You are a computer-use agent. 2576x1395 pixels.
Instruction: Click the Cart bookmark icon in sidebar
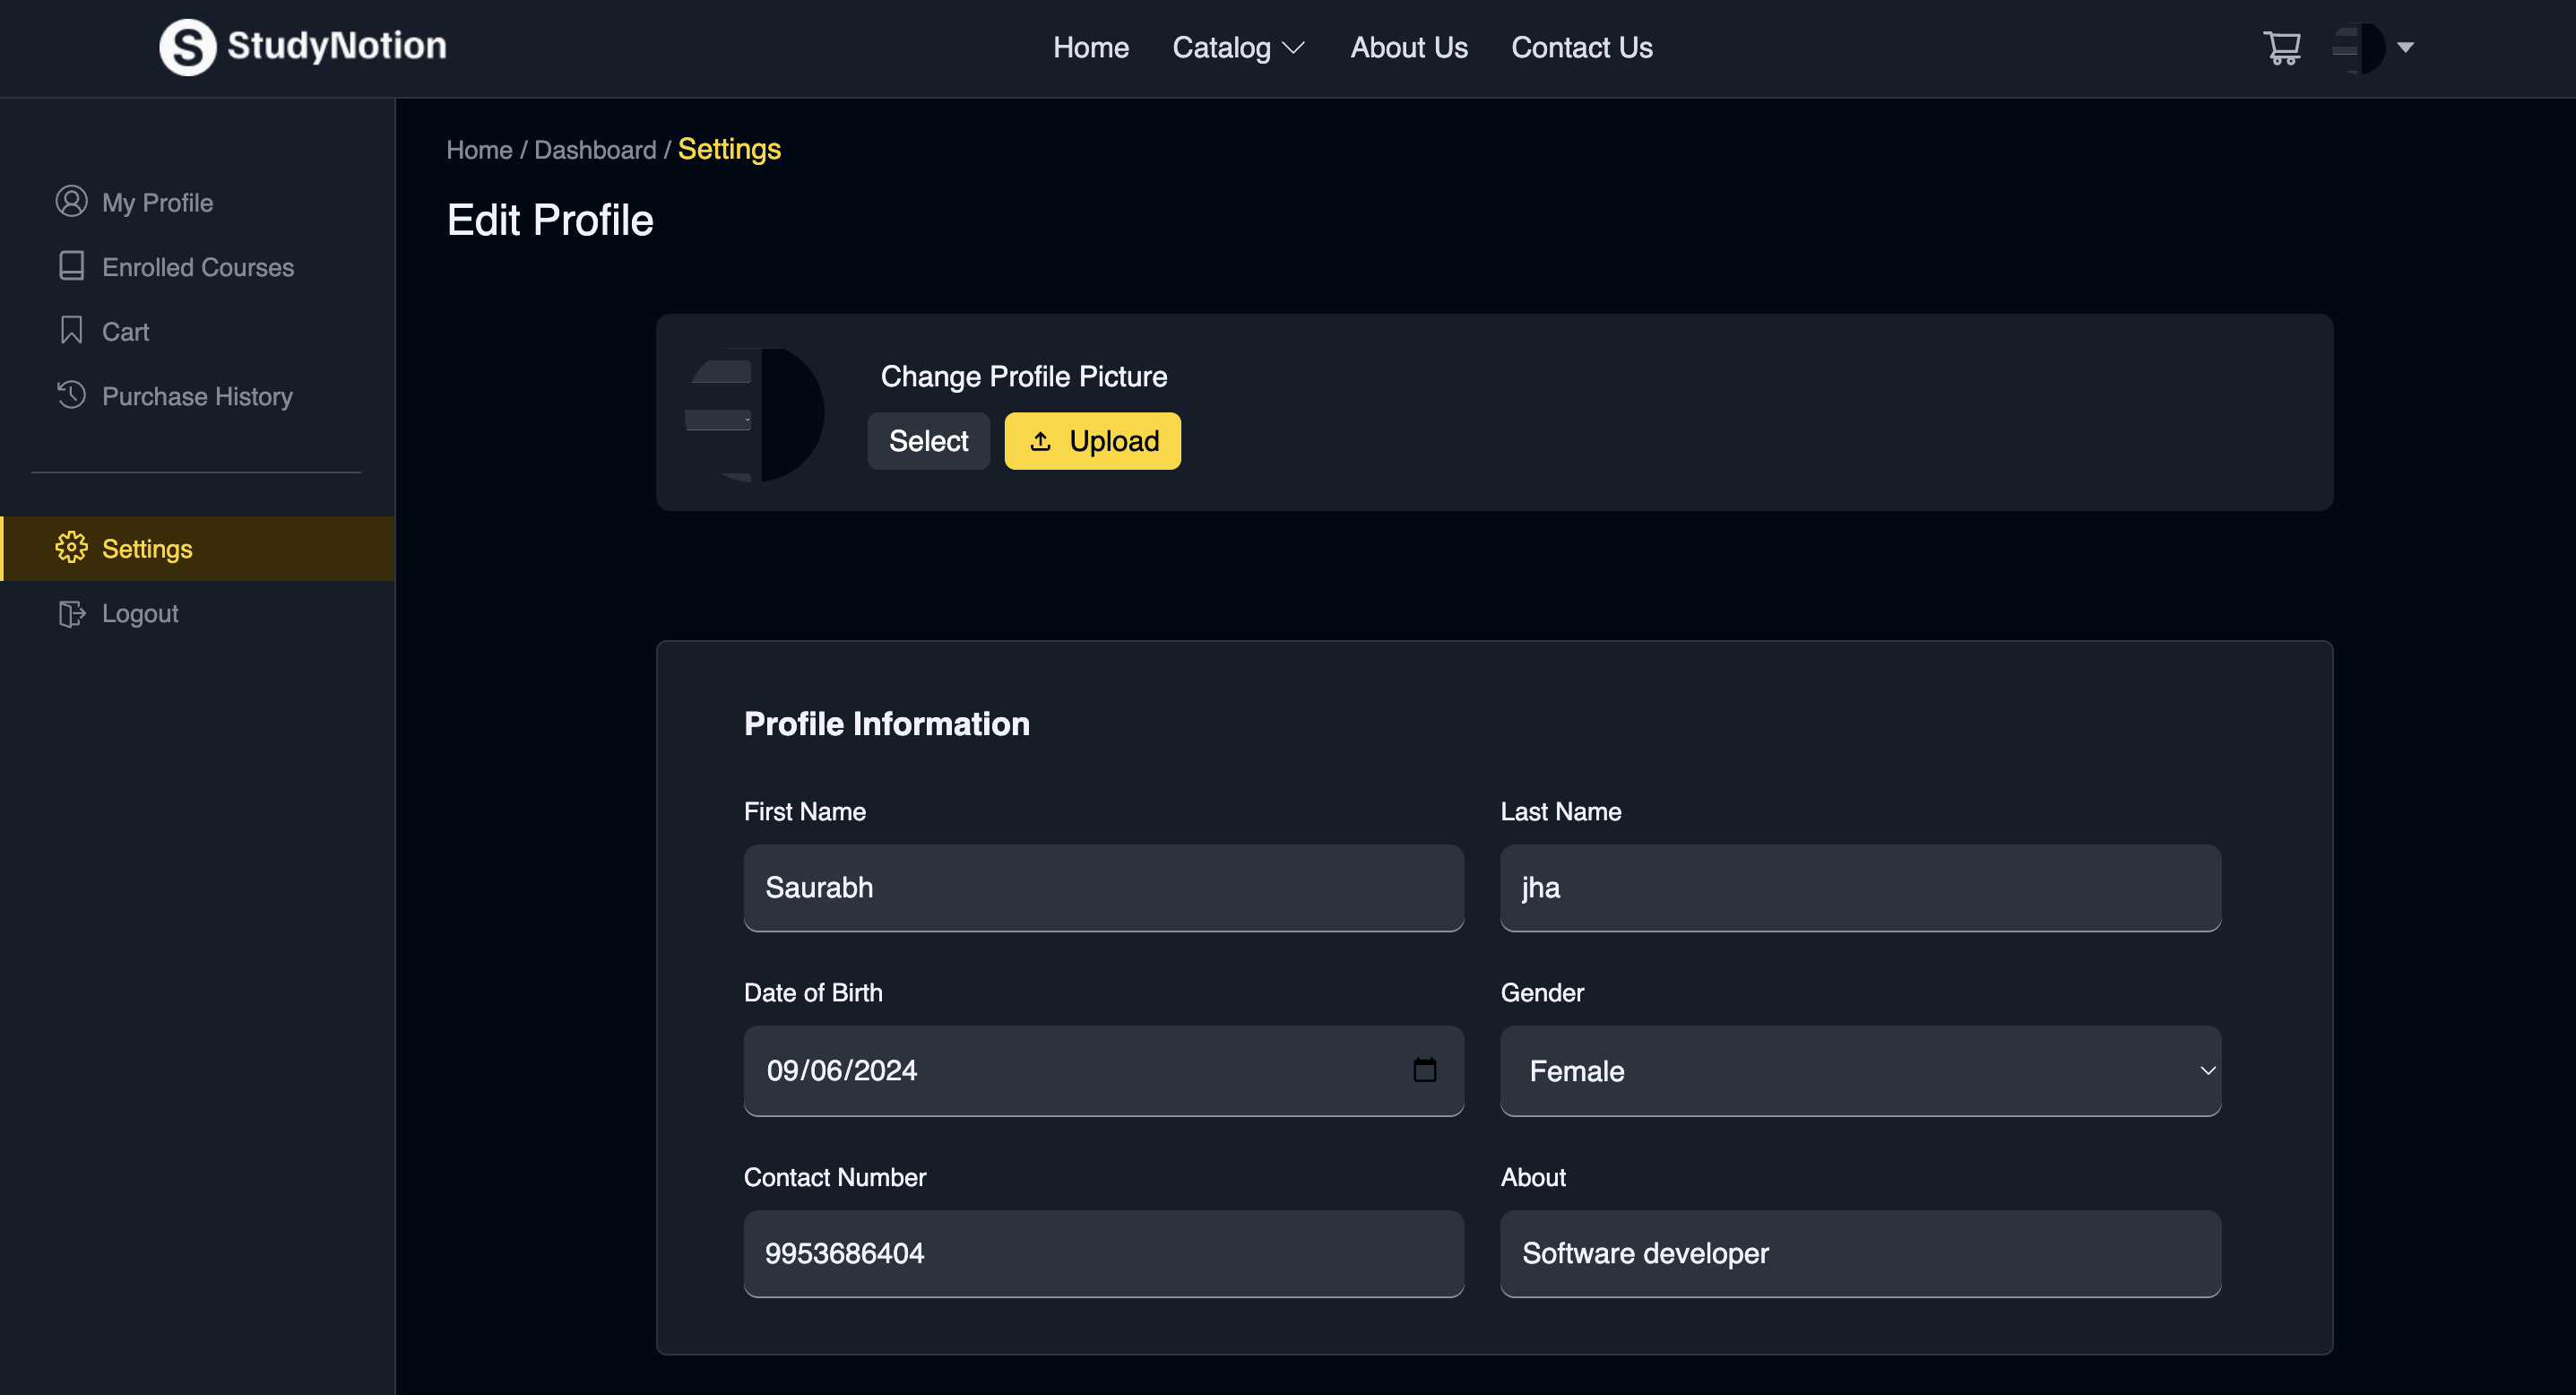click(71, 330)
